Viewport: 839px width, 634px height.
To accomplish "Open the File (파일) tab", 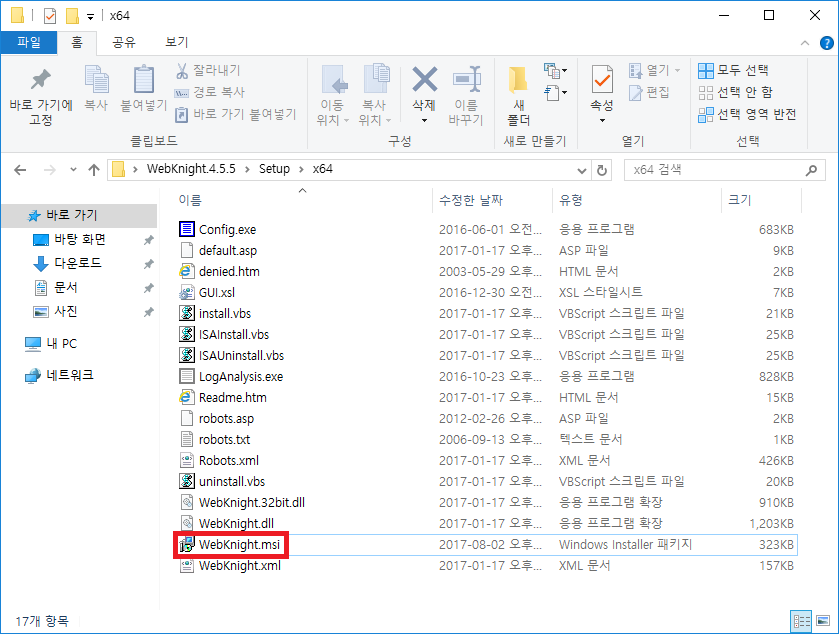I will pos(29,42).
